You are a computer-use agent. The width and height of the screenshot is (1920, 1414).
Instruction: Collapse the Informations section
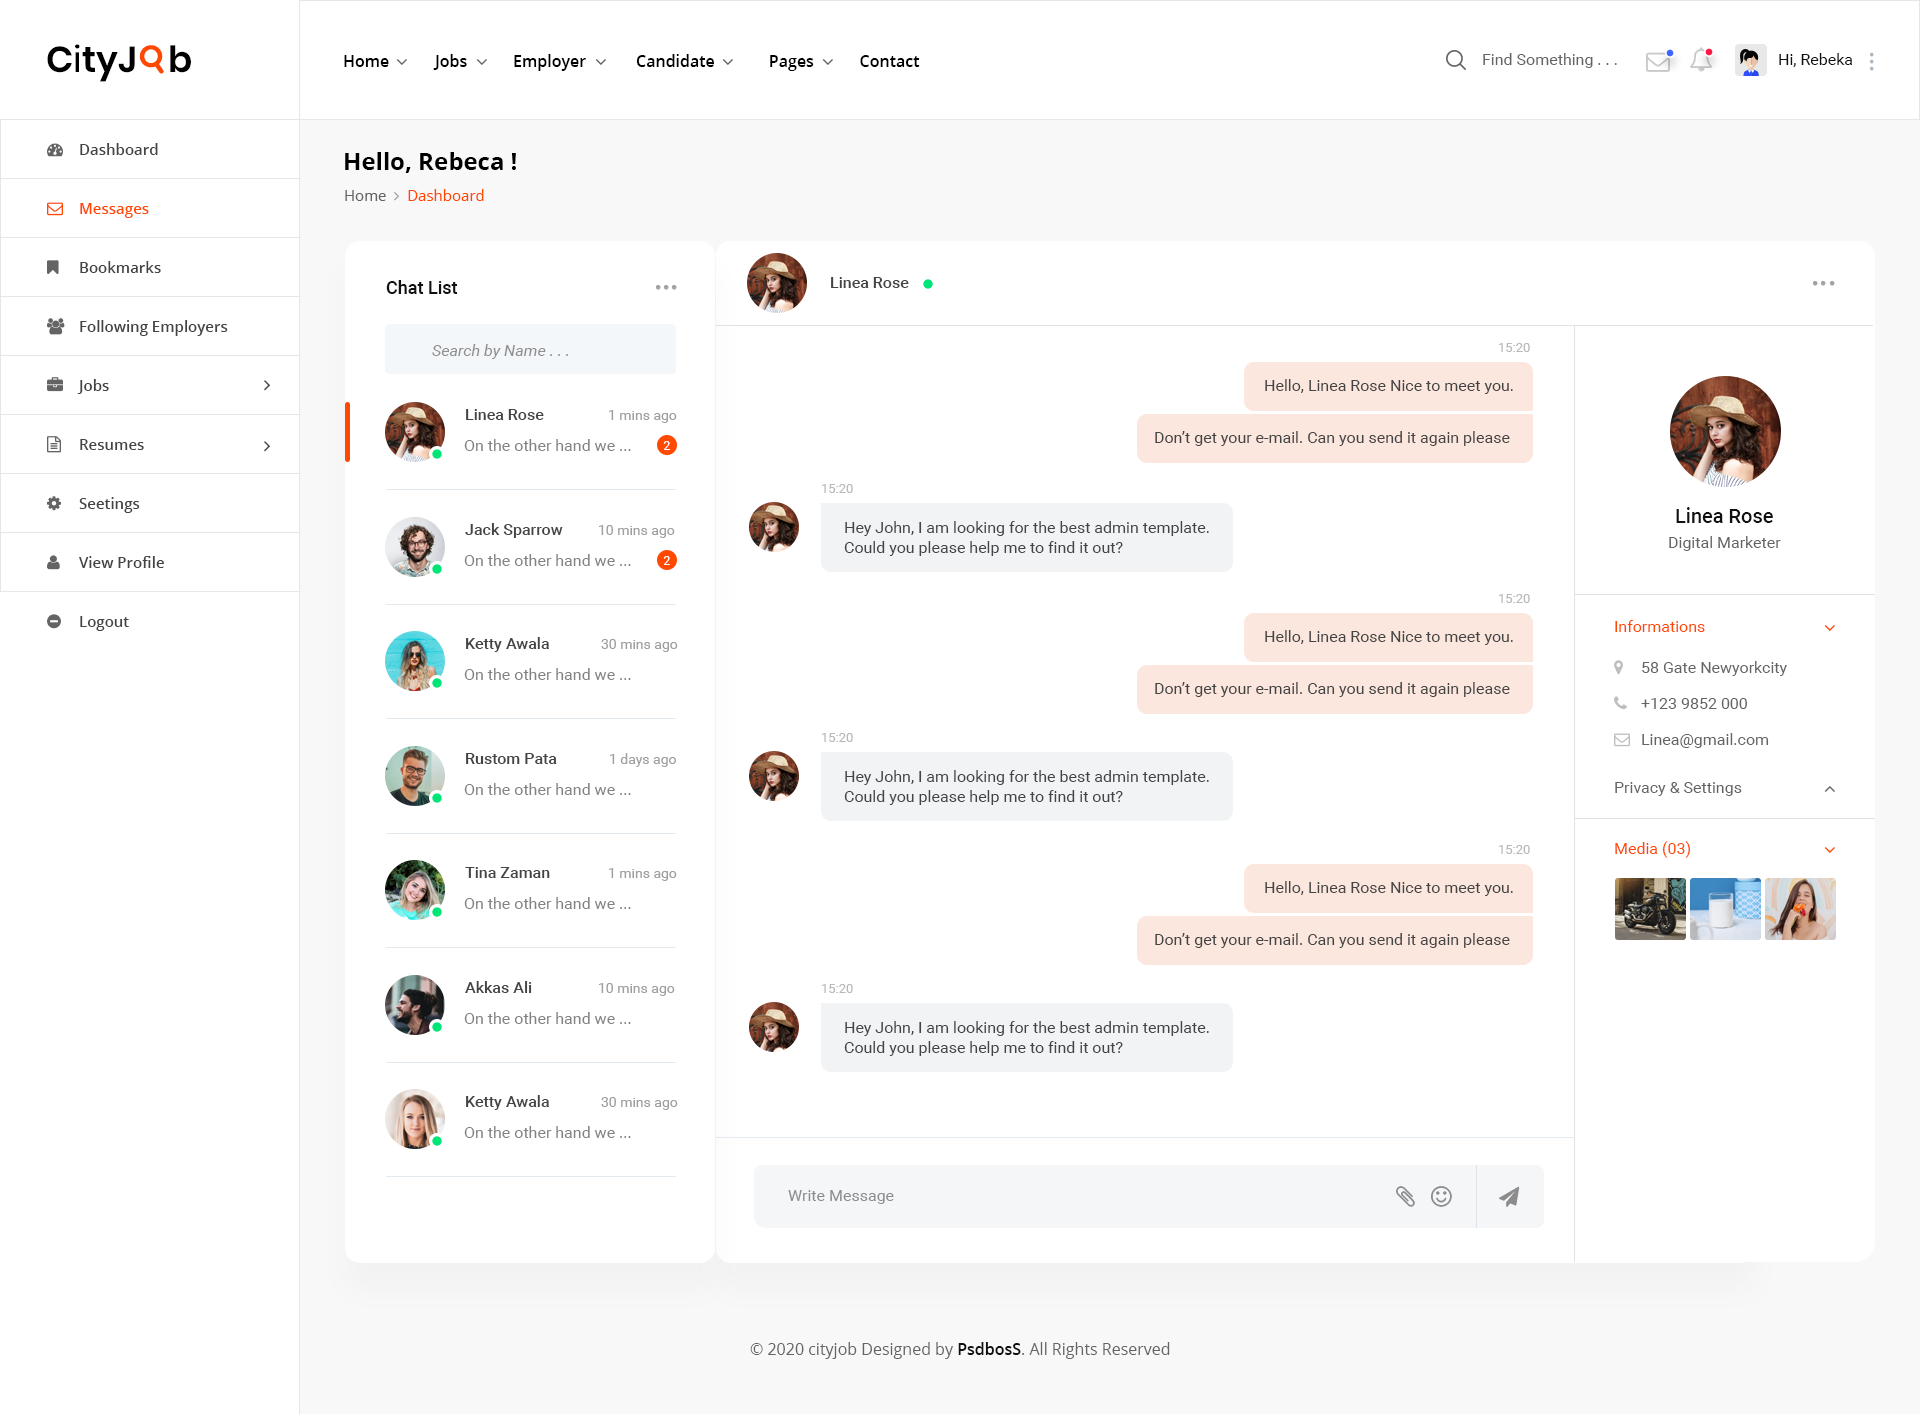click(1829, 628)
